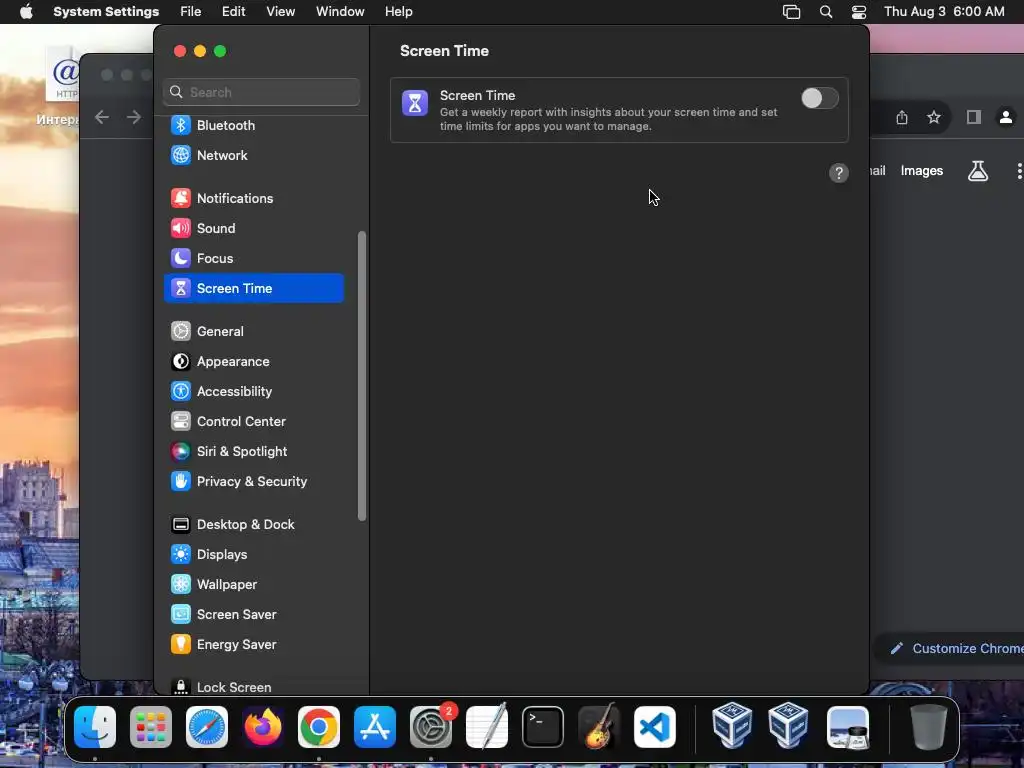
Task: Open Screen Saver settings
Action: [x=254, y=615]
